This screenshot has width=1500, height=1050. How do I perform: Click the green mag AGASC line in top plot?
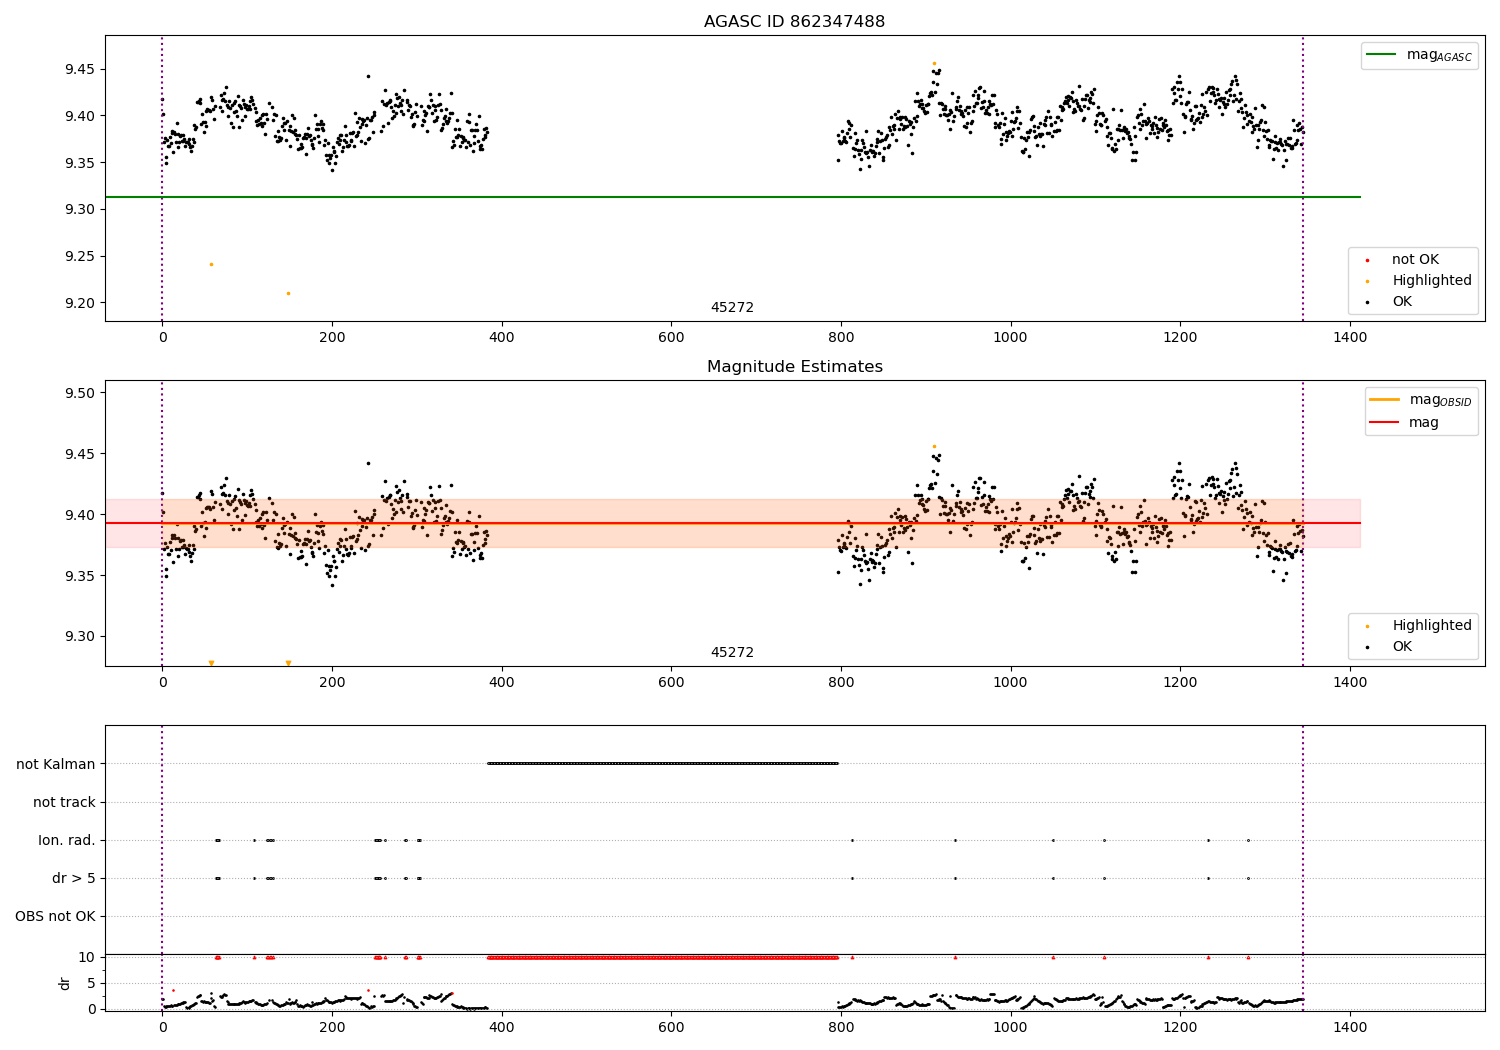[x=733, y=197]
